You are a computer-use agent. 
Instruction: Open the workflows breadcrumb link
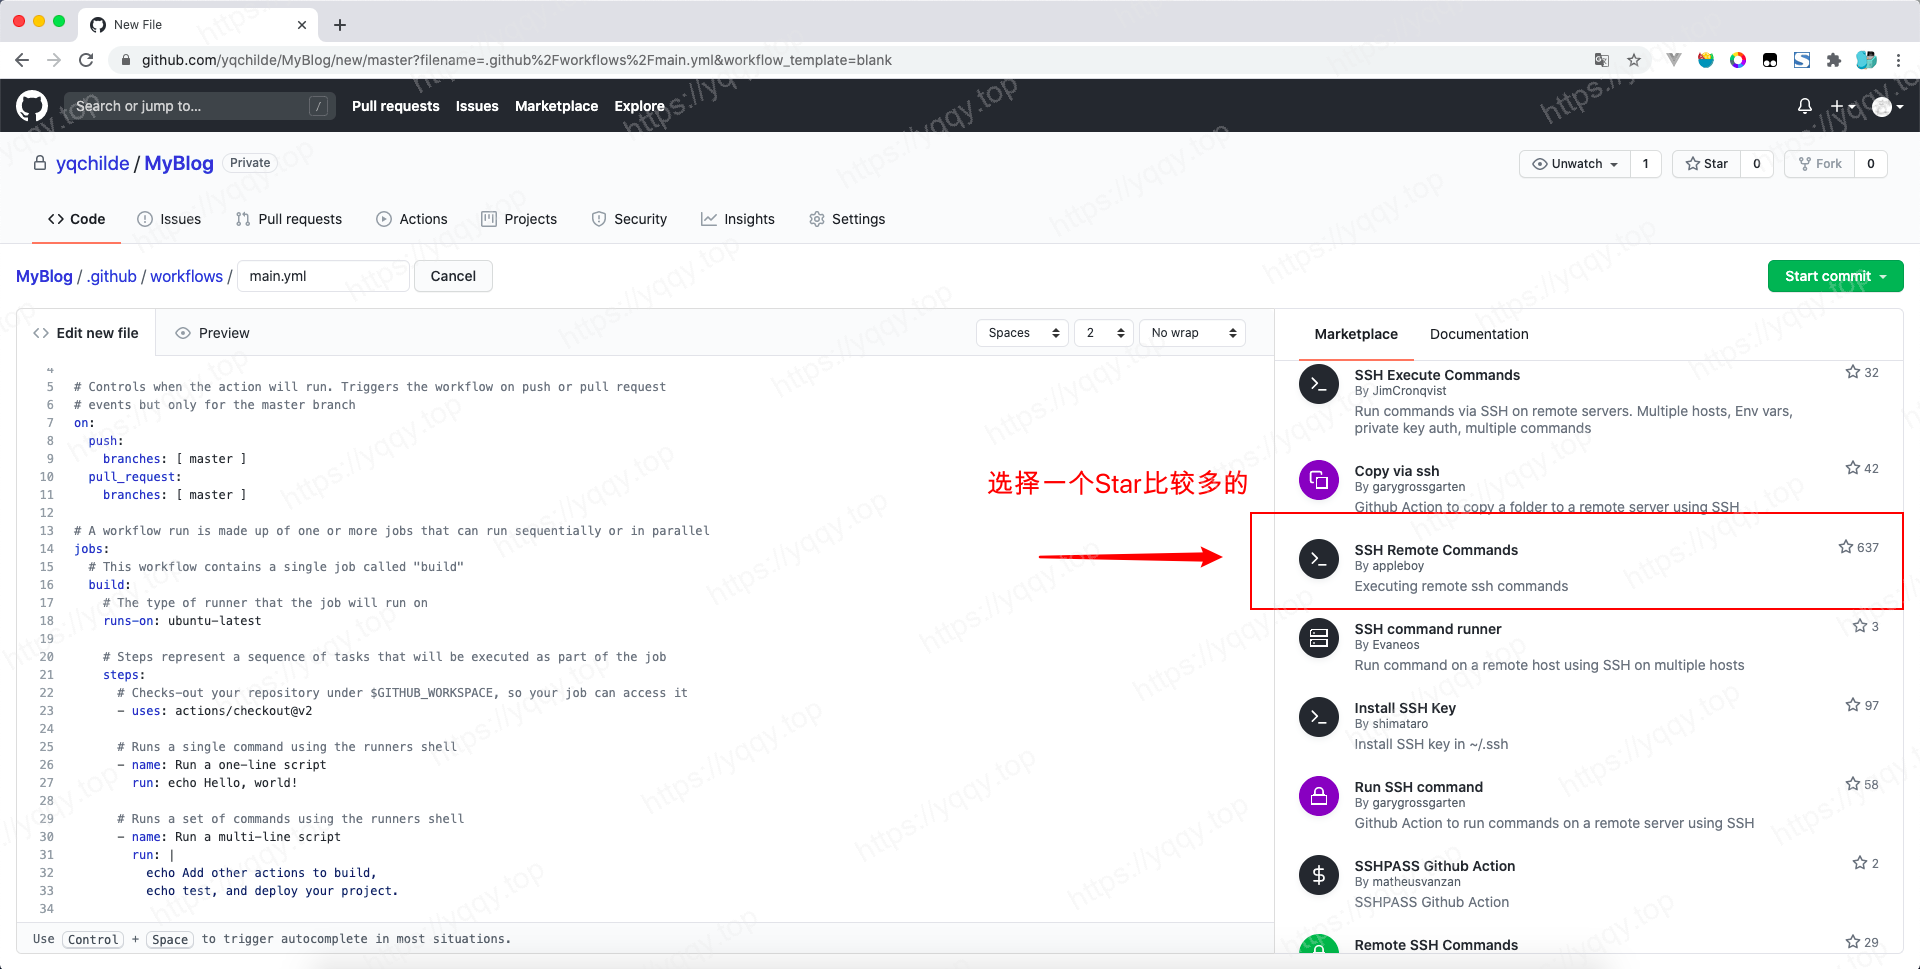pos(186,276)
